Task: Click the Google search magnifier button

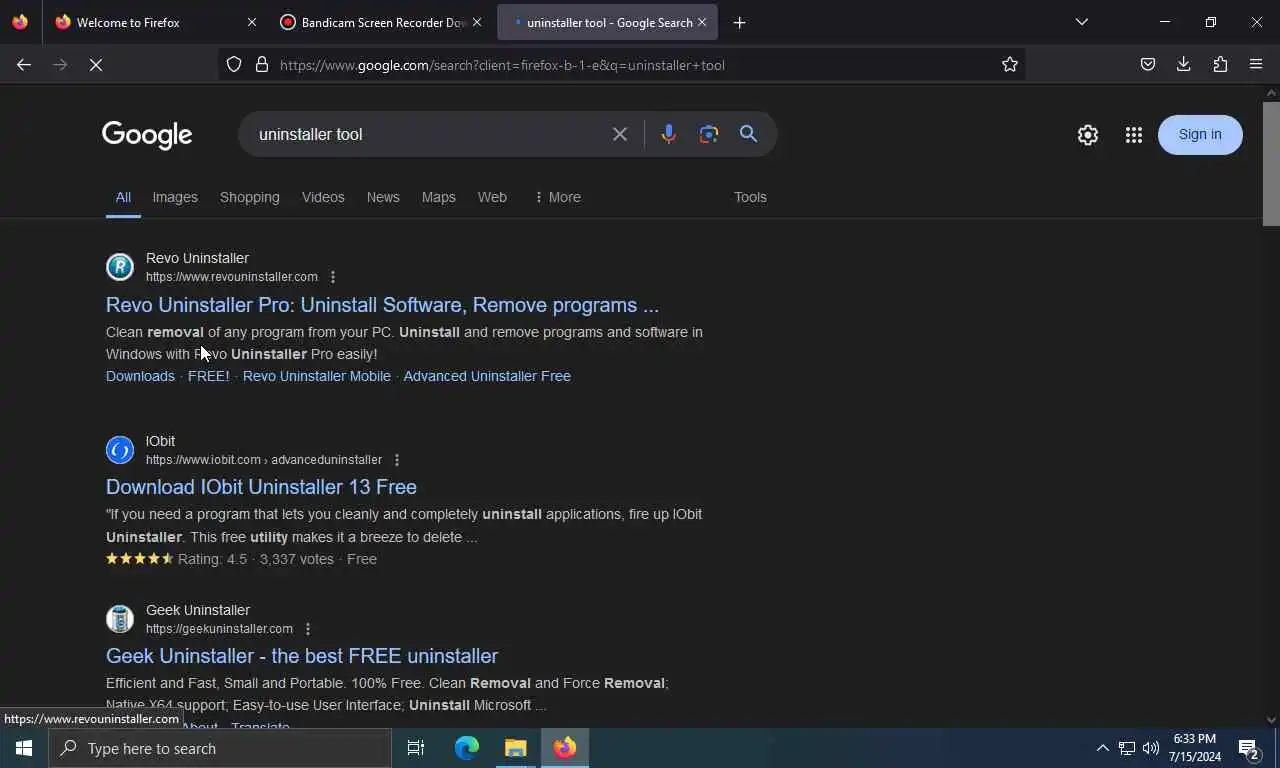Action: [x=748, y=134]
